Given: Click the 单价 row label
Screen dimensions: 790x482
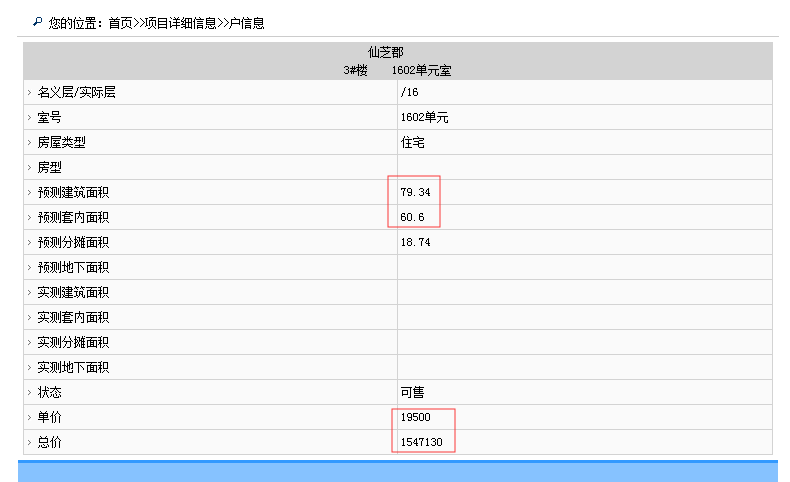Looking at the screenshot, I should (x=49, y=418).
